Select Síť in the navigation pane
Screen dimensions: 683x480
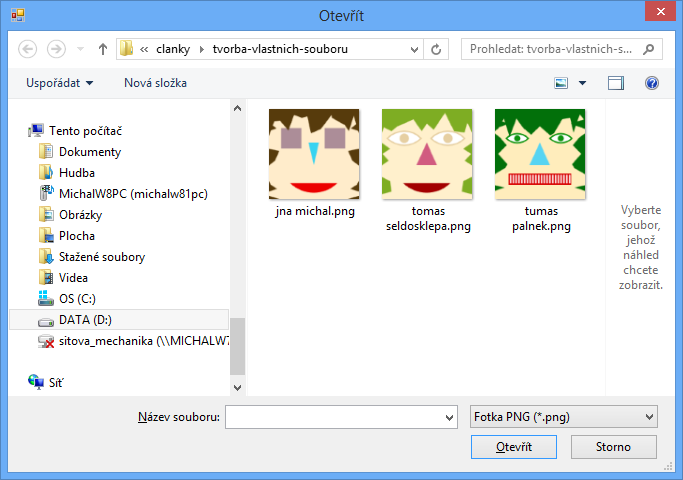[56, 382]
